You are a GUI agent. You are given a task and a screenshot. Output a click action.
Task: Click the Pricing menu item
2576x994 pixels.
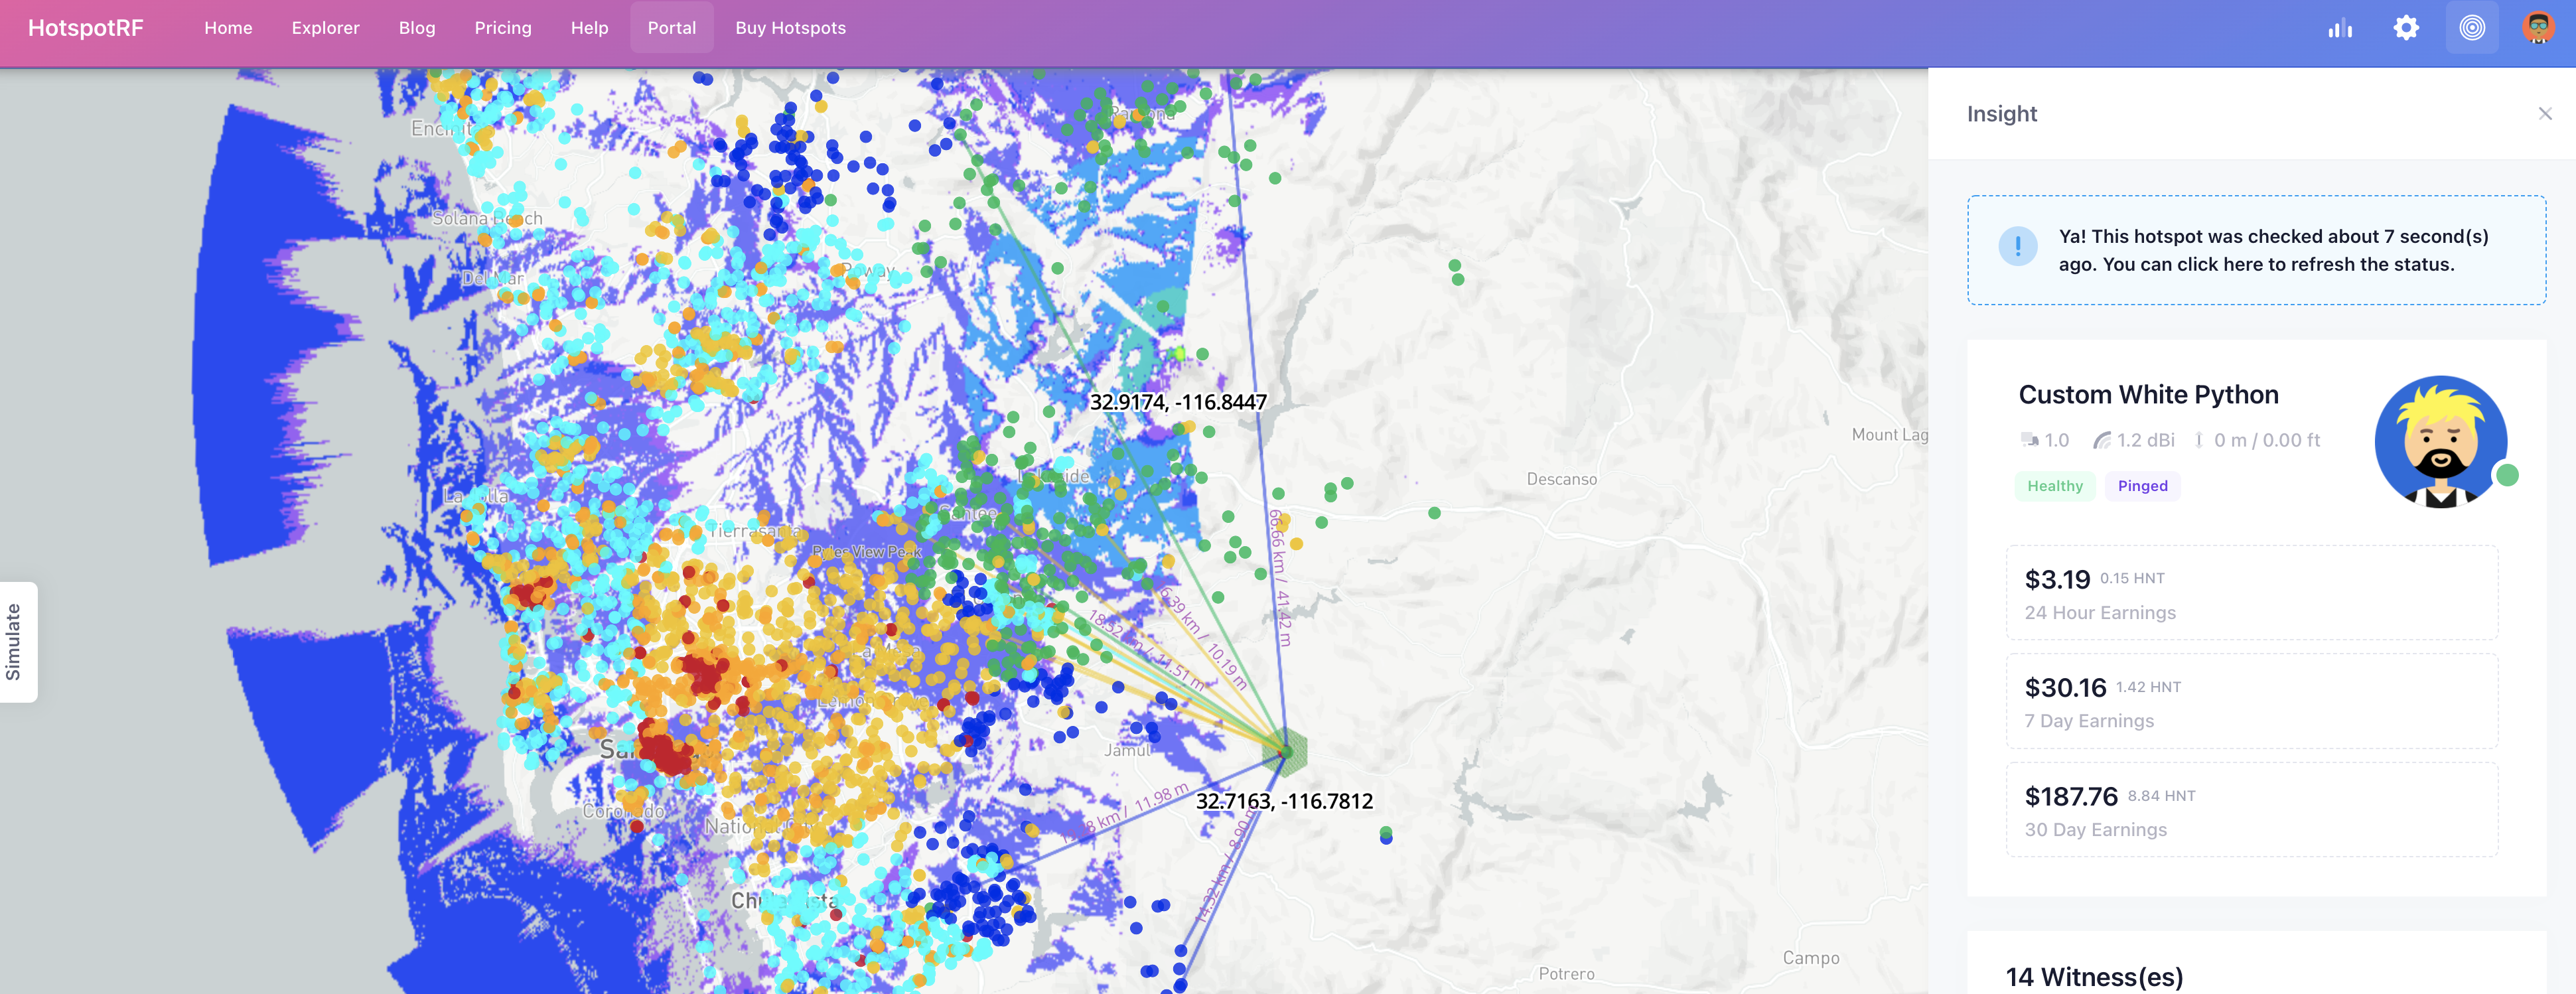[502, 28]
